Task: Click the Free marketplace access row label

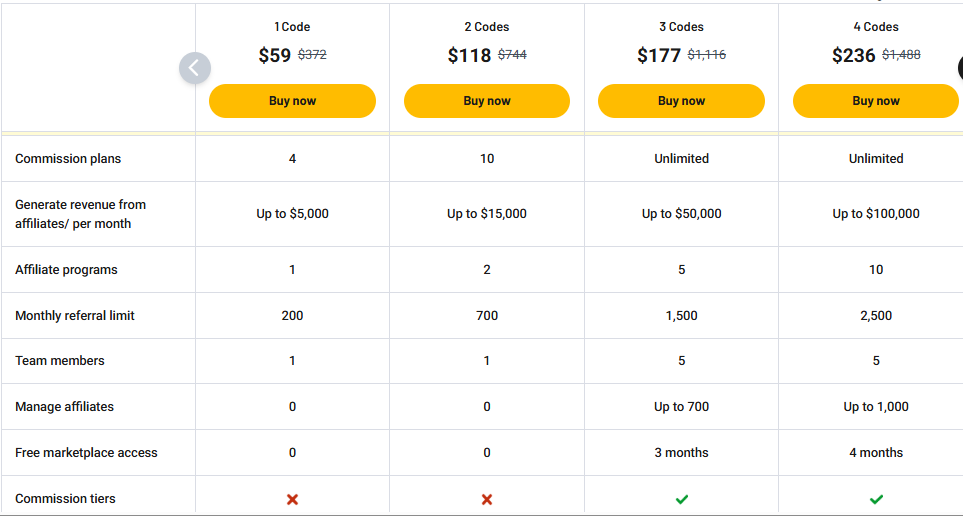Action: (x=86, y=453)
